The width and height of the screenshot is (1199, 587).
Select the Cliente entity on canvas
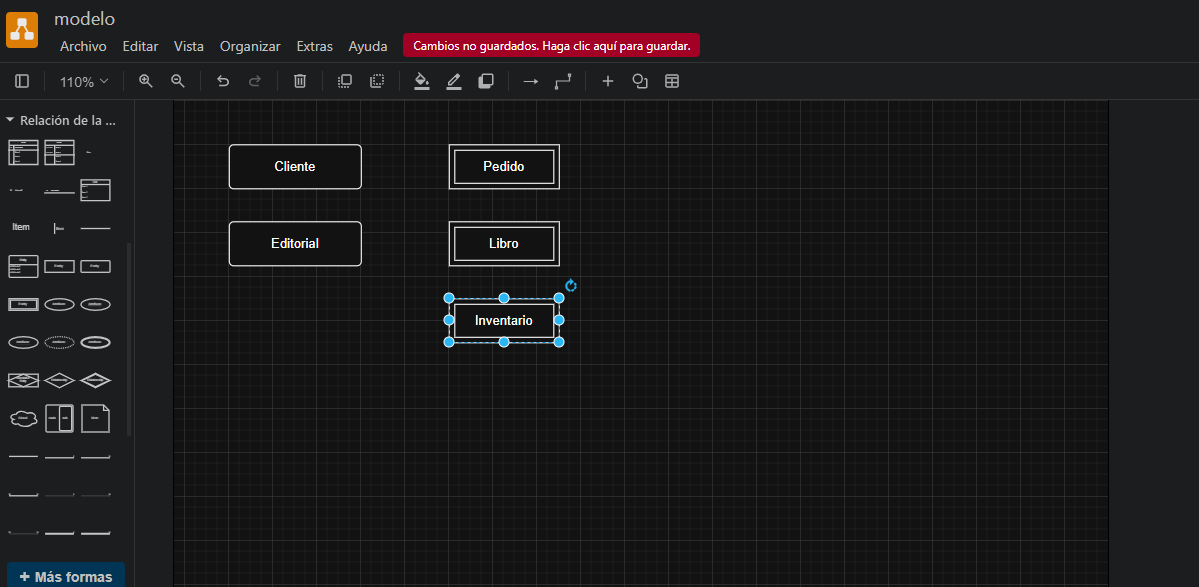(x=295, y=167)
